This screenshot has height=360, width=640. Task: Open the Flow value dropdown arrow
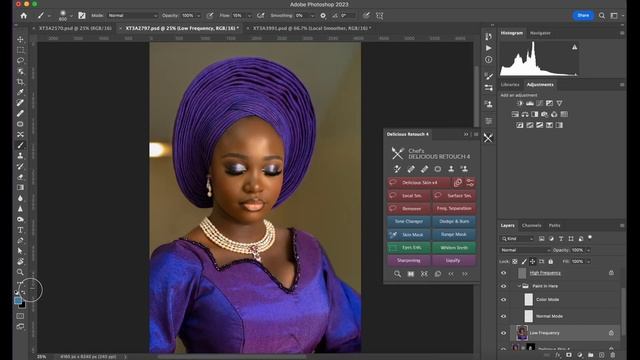pyautogui.click(x=249, y=16)
